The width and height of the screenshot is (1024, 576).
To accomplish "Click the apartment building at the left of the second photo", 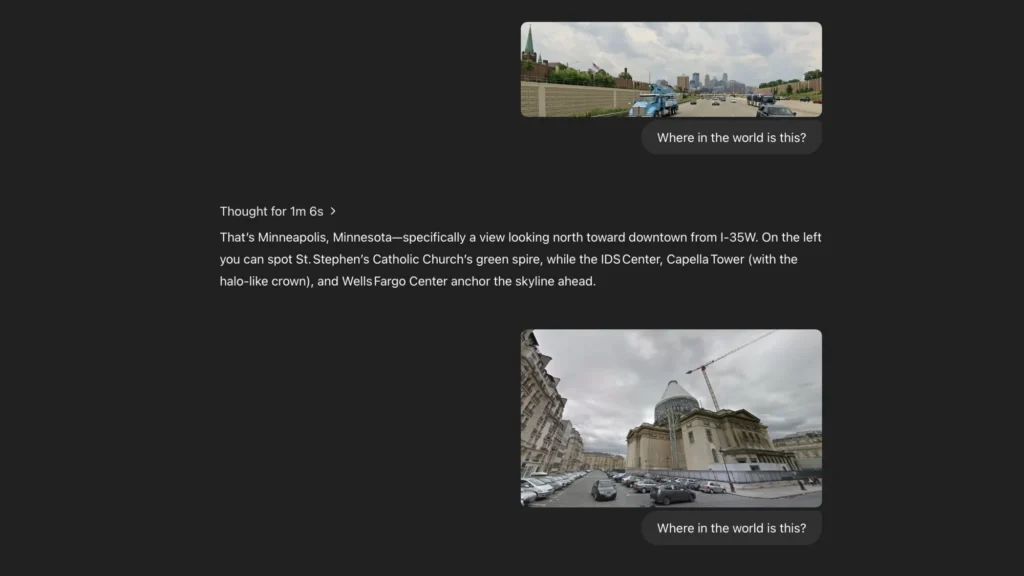I will [541, 410].
